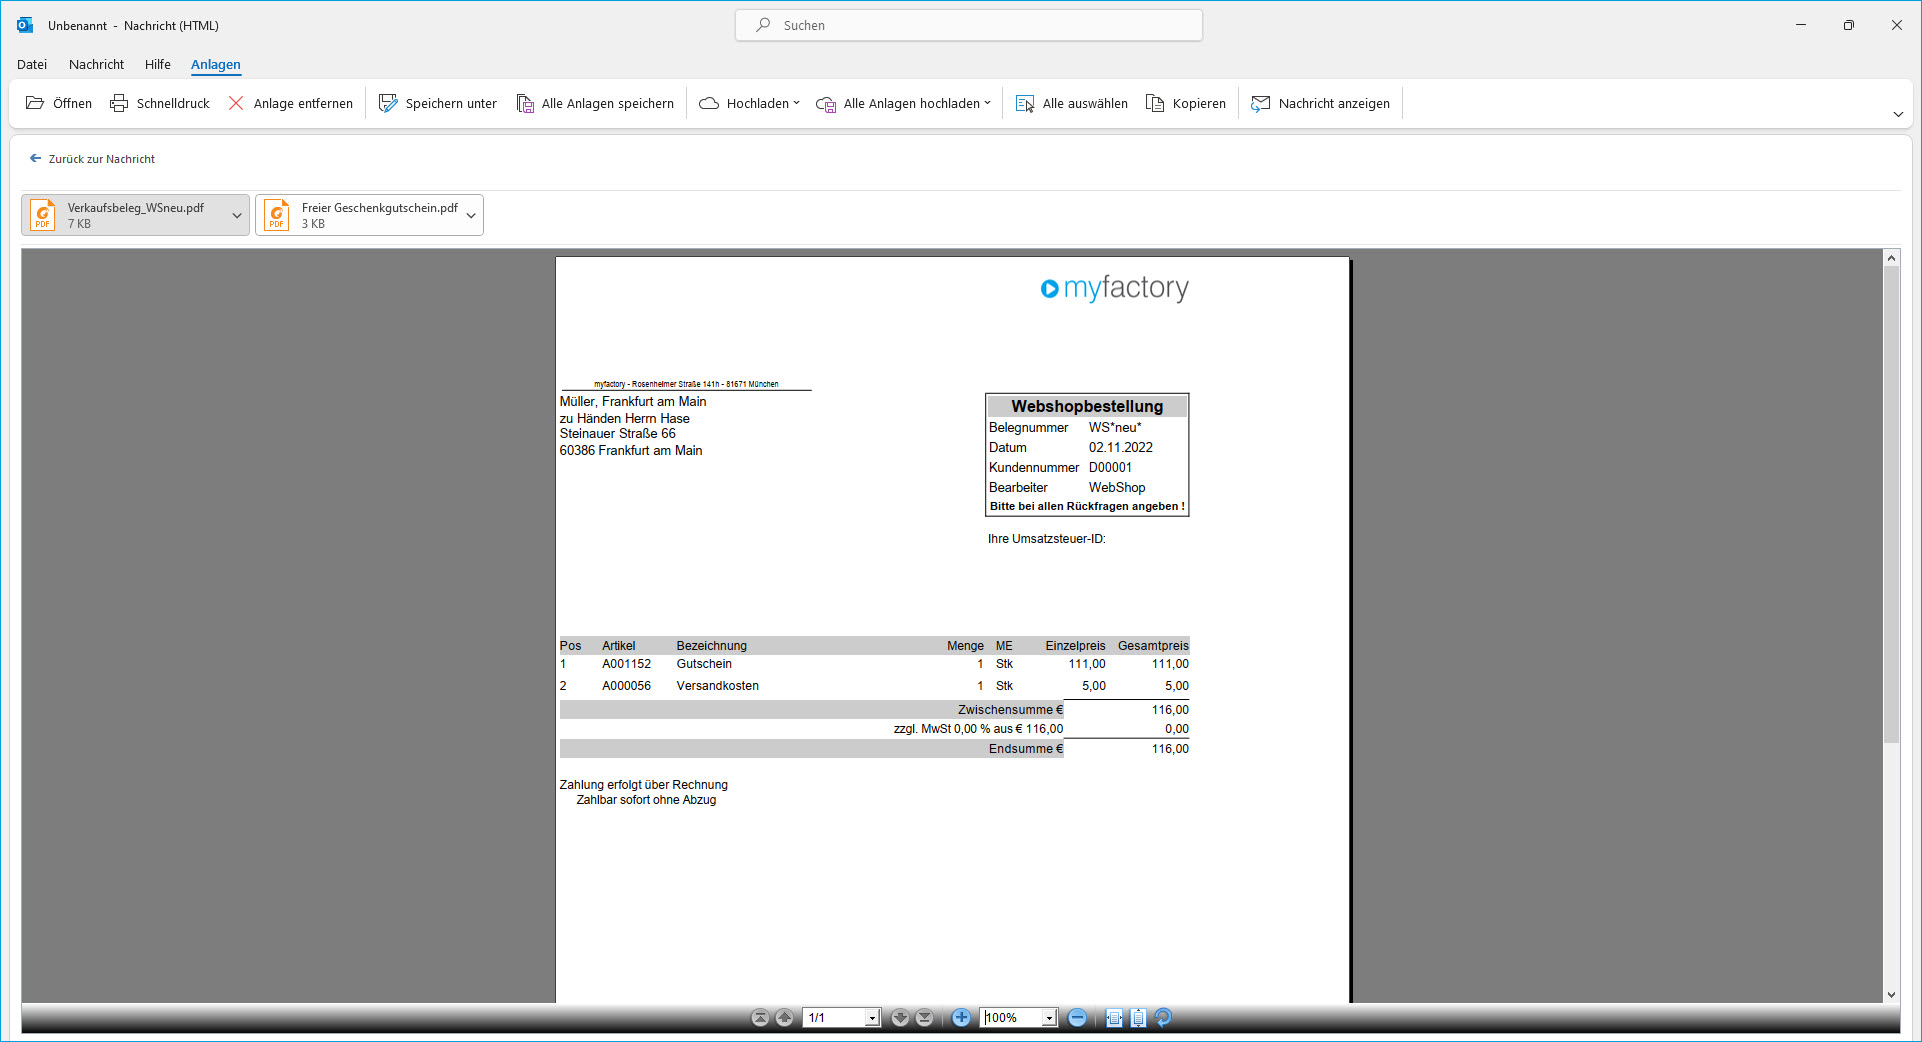Click the zoom field showing 100%

click(x=1012, y=1018)
